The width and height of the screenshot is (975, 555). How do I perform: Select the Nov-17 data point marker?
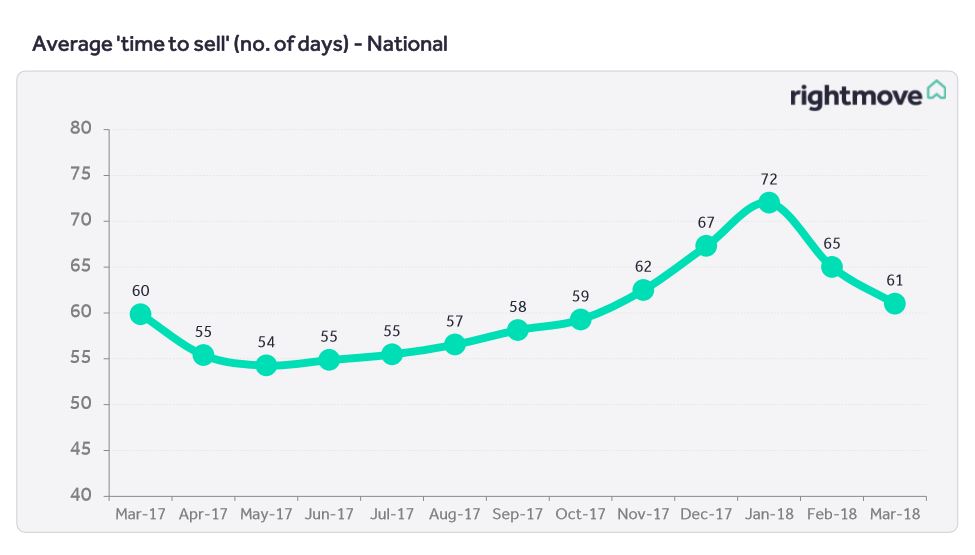click(643, 290)
